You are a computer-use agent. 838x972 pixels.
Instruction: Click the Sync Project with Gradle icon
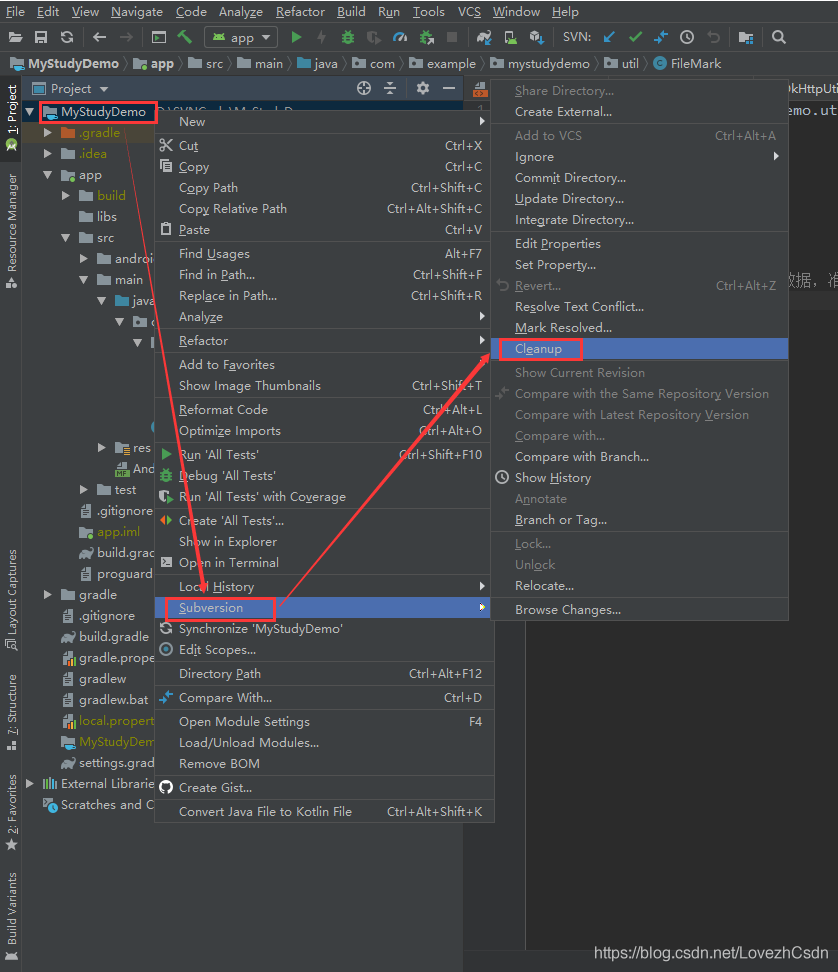(484, 37)
